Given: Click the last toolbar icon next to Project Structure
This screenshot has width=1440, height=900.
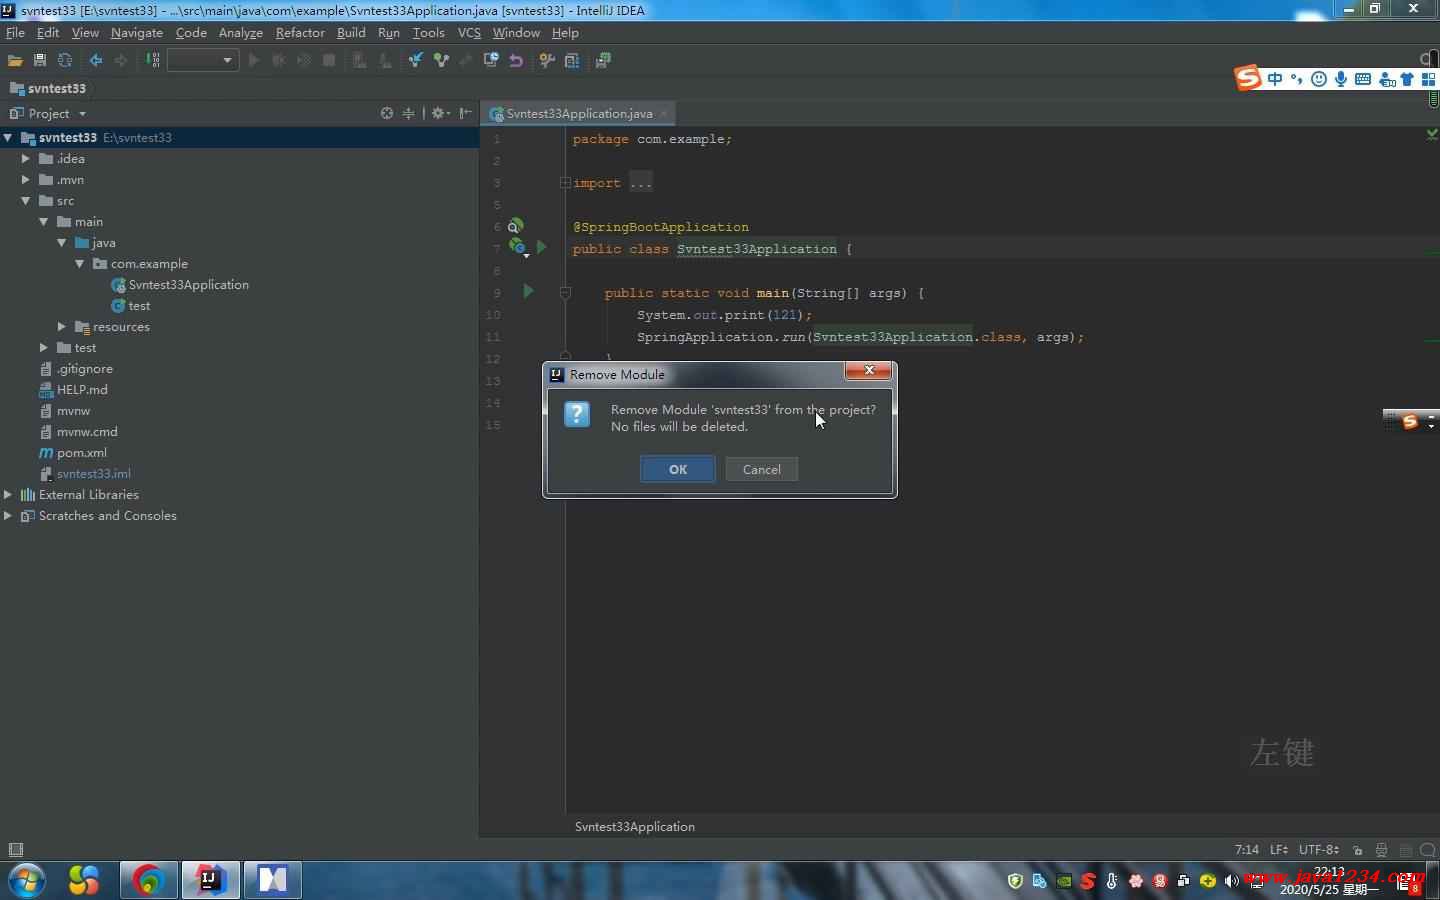Looking at the screenshot, I should click(x=603, y=60).
